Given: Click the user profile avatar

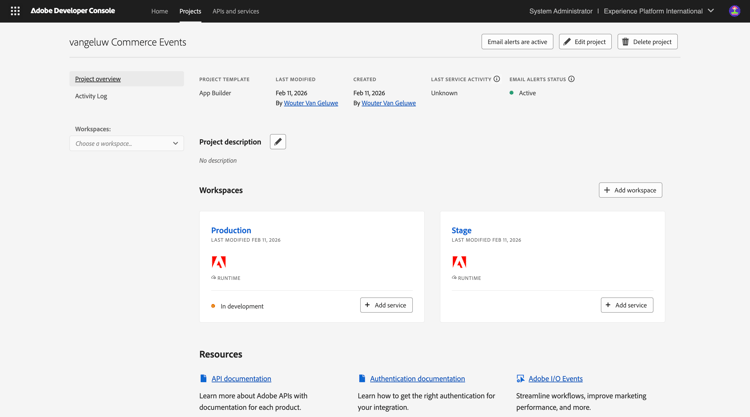Looking at the screenshot, I should 734,11.
